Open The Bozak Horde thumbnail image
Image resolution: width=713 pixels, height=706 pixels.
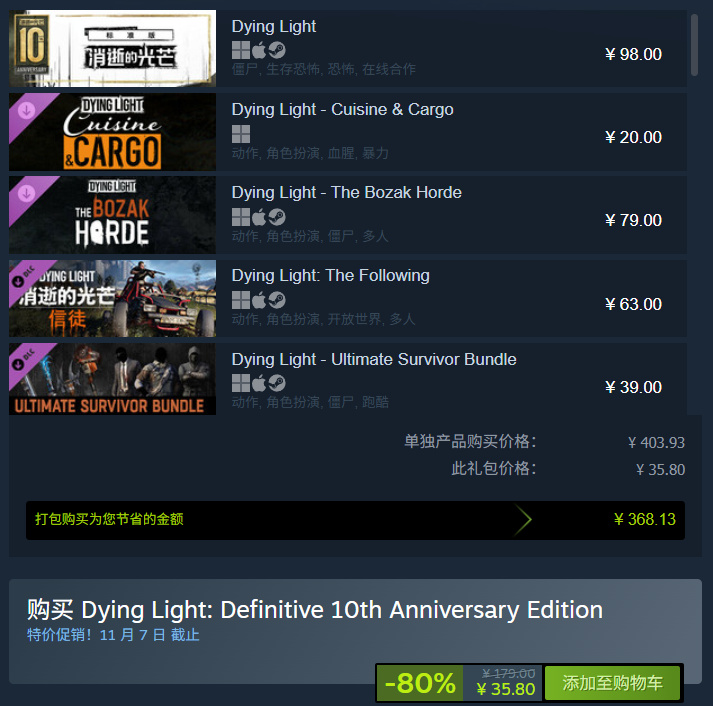click(112, 215)
